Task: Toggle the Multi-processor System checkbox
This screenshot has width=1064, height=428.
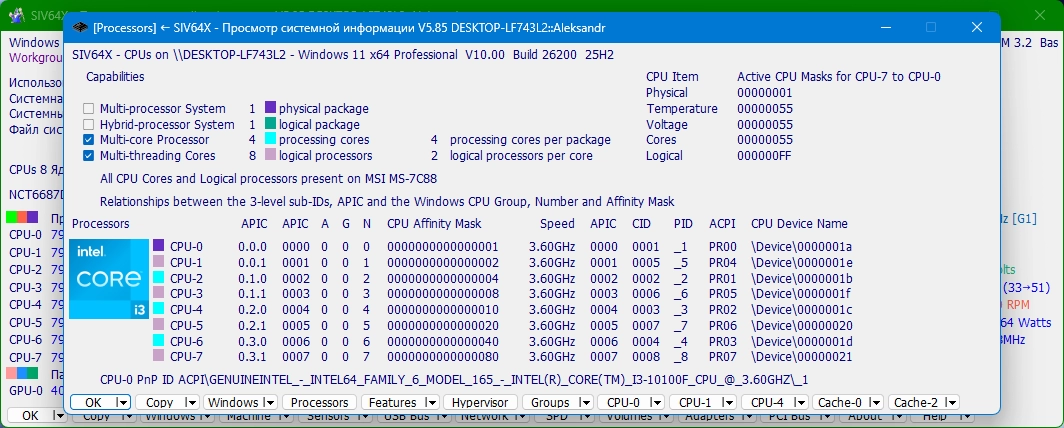Action: [88, 109]
